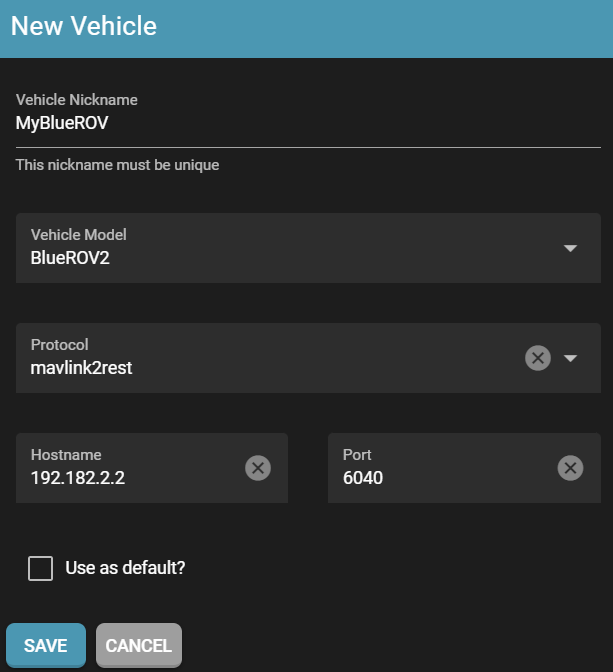Clear the Hostname field
The image size is (613, 672).
pos(258,467)
